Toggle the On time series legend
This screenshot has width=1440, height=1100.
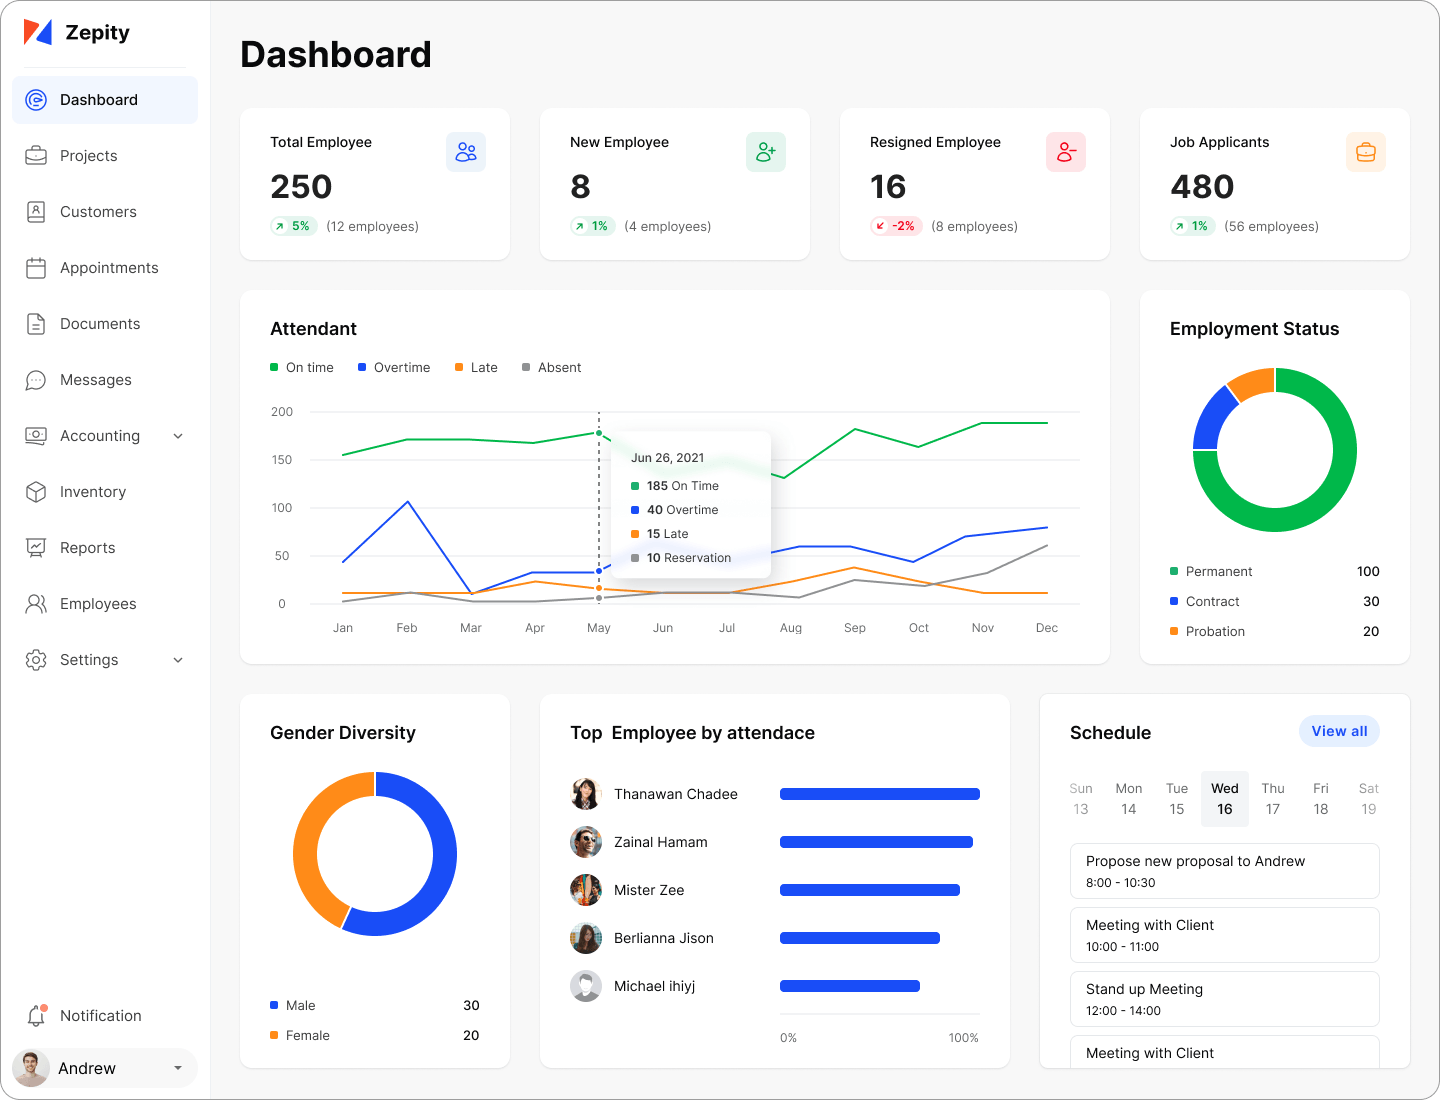click(x=302, y=368)
